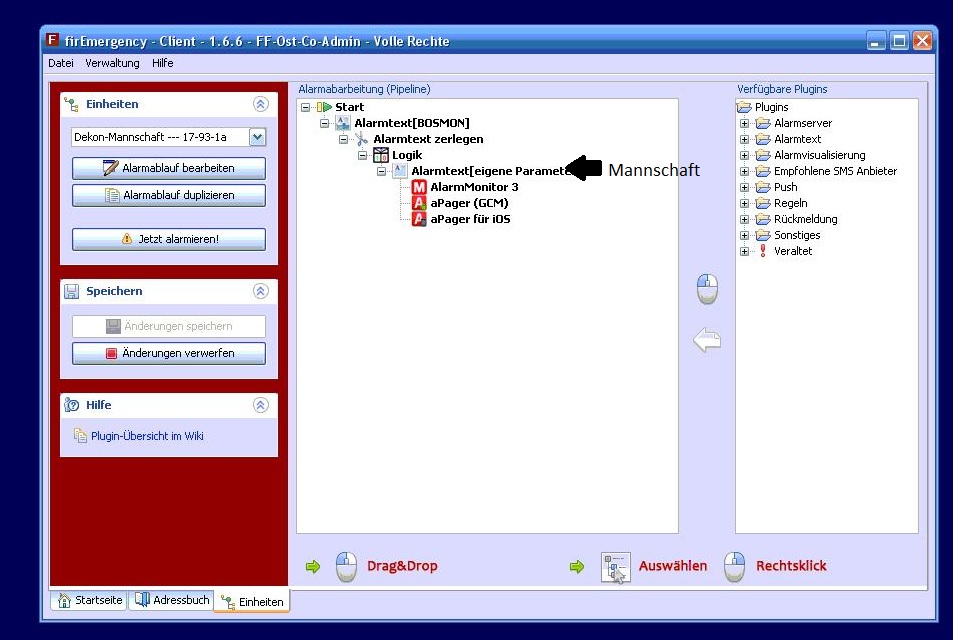Viewport: 953px width, 640px height.
Task: Click the Veraltet exclamation mark icon
Action: coord(763,251)
